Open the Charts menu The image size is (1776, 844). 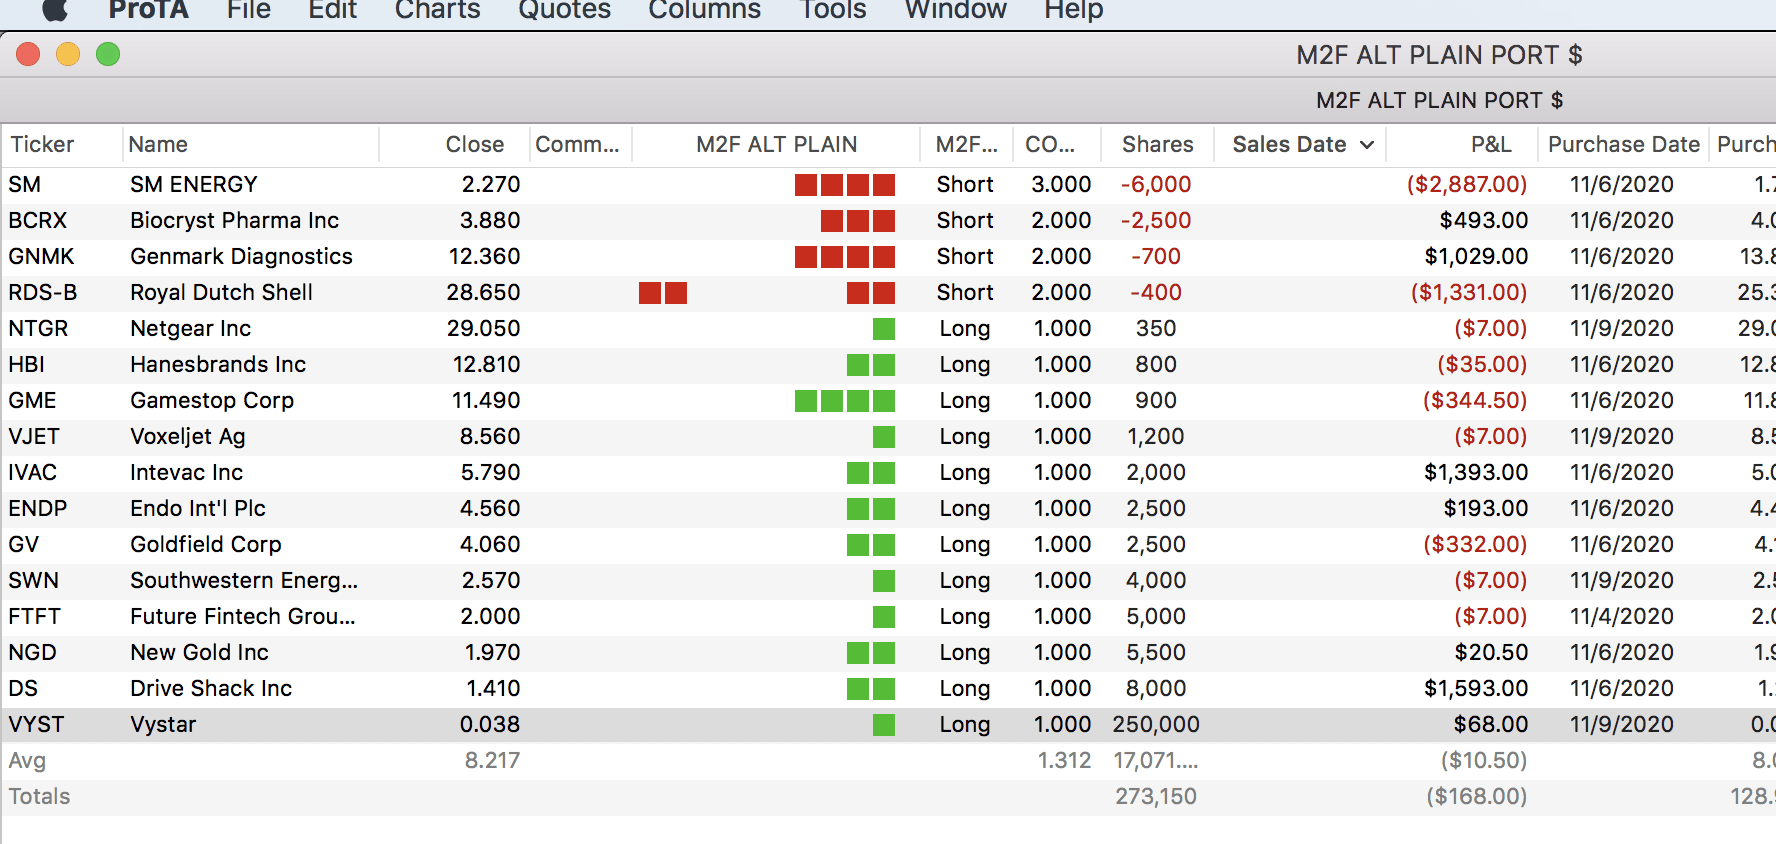tap(437, 10)
